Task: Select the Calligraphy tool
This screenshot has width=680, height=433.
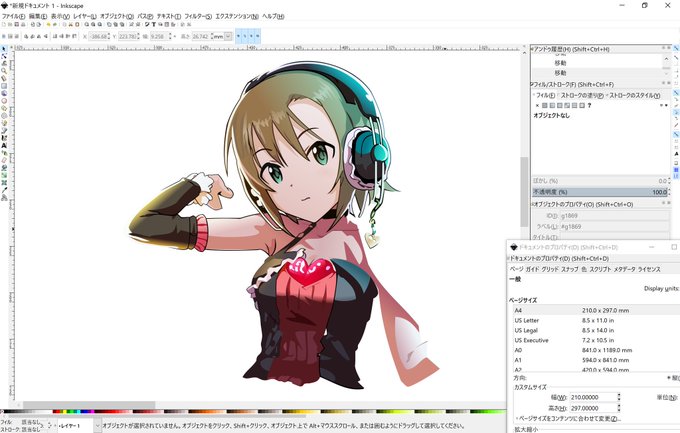Action: click(4, 138)
